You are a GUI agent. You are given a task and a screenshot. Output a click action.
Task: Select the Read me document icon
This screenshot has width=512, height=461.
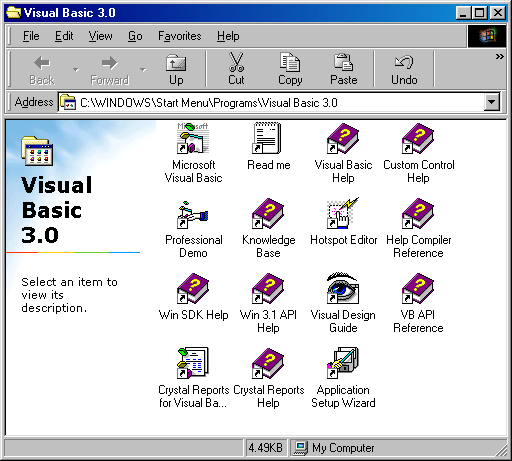tap(267, 138)
